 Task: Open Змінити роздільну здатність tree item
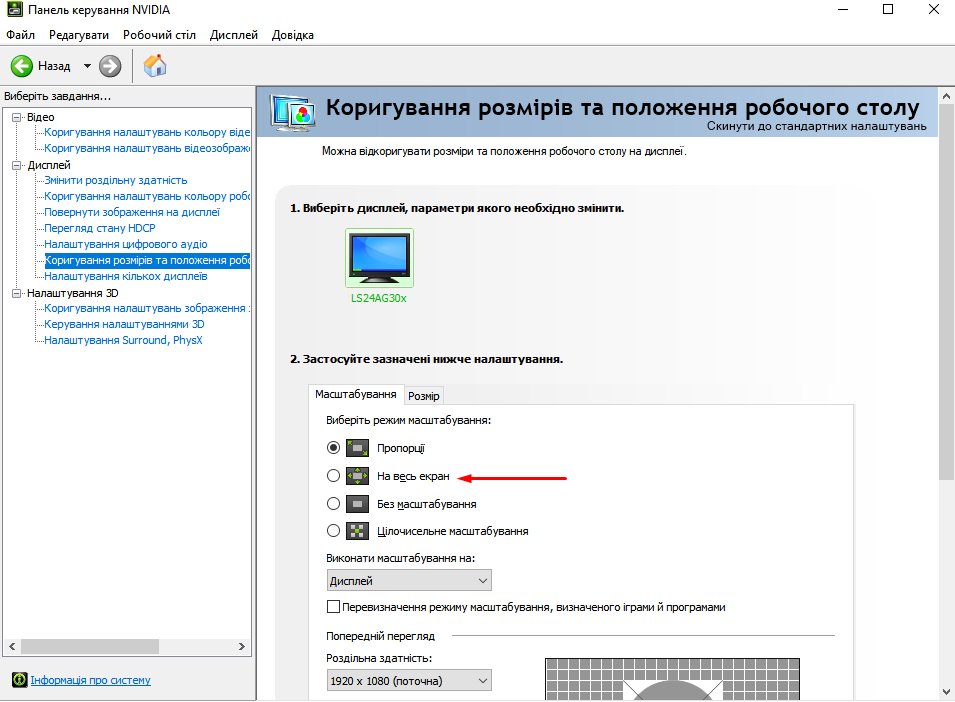(115, 180)
